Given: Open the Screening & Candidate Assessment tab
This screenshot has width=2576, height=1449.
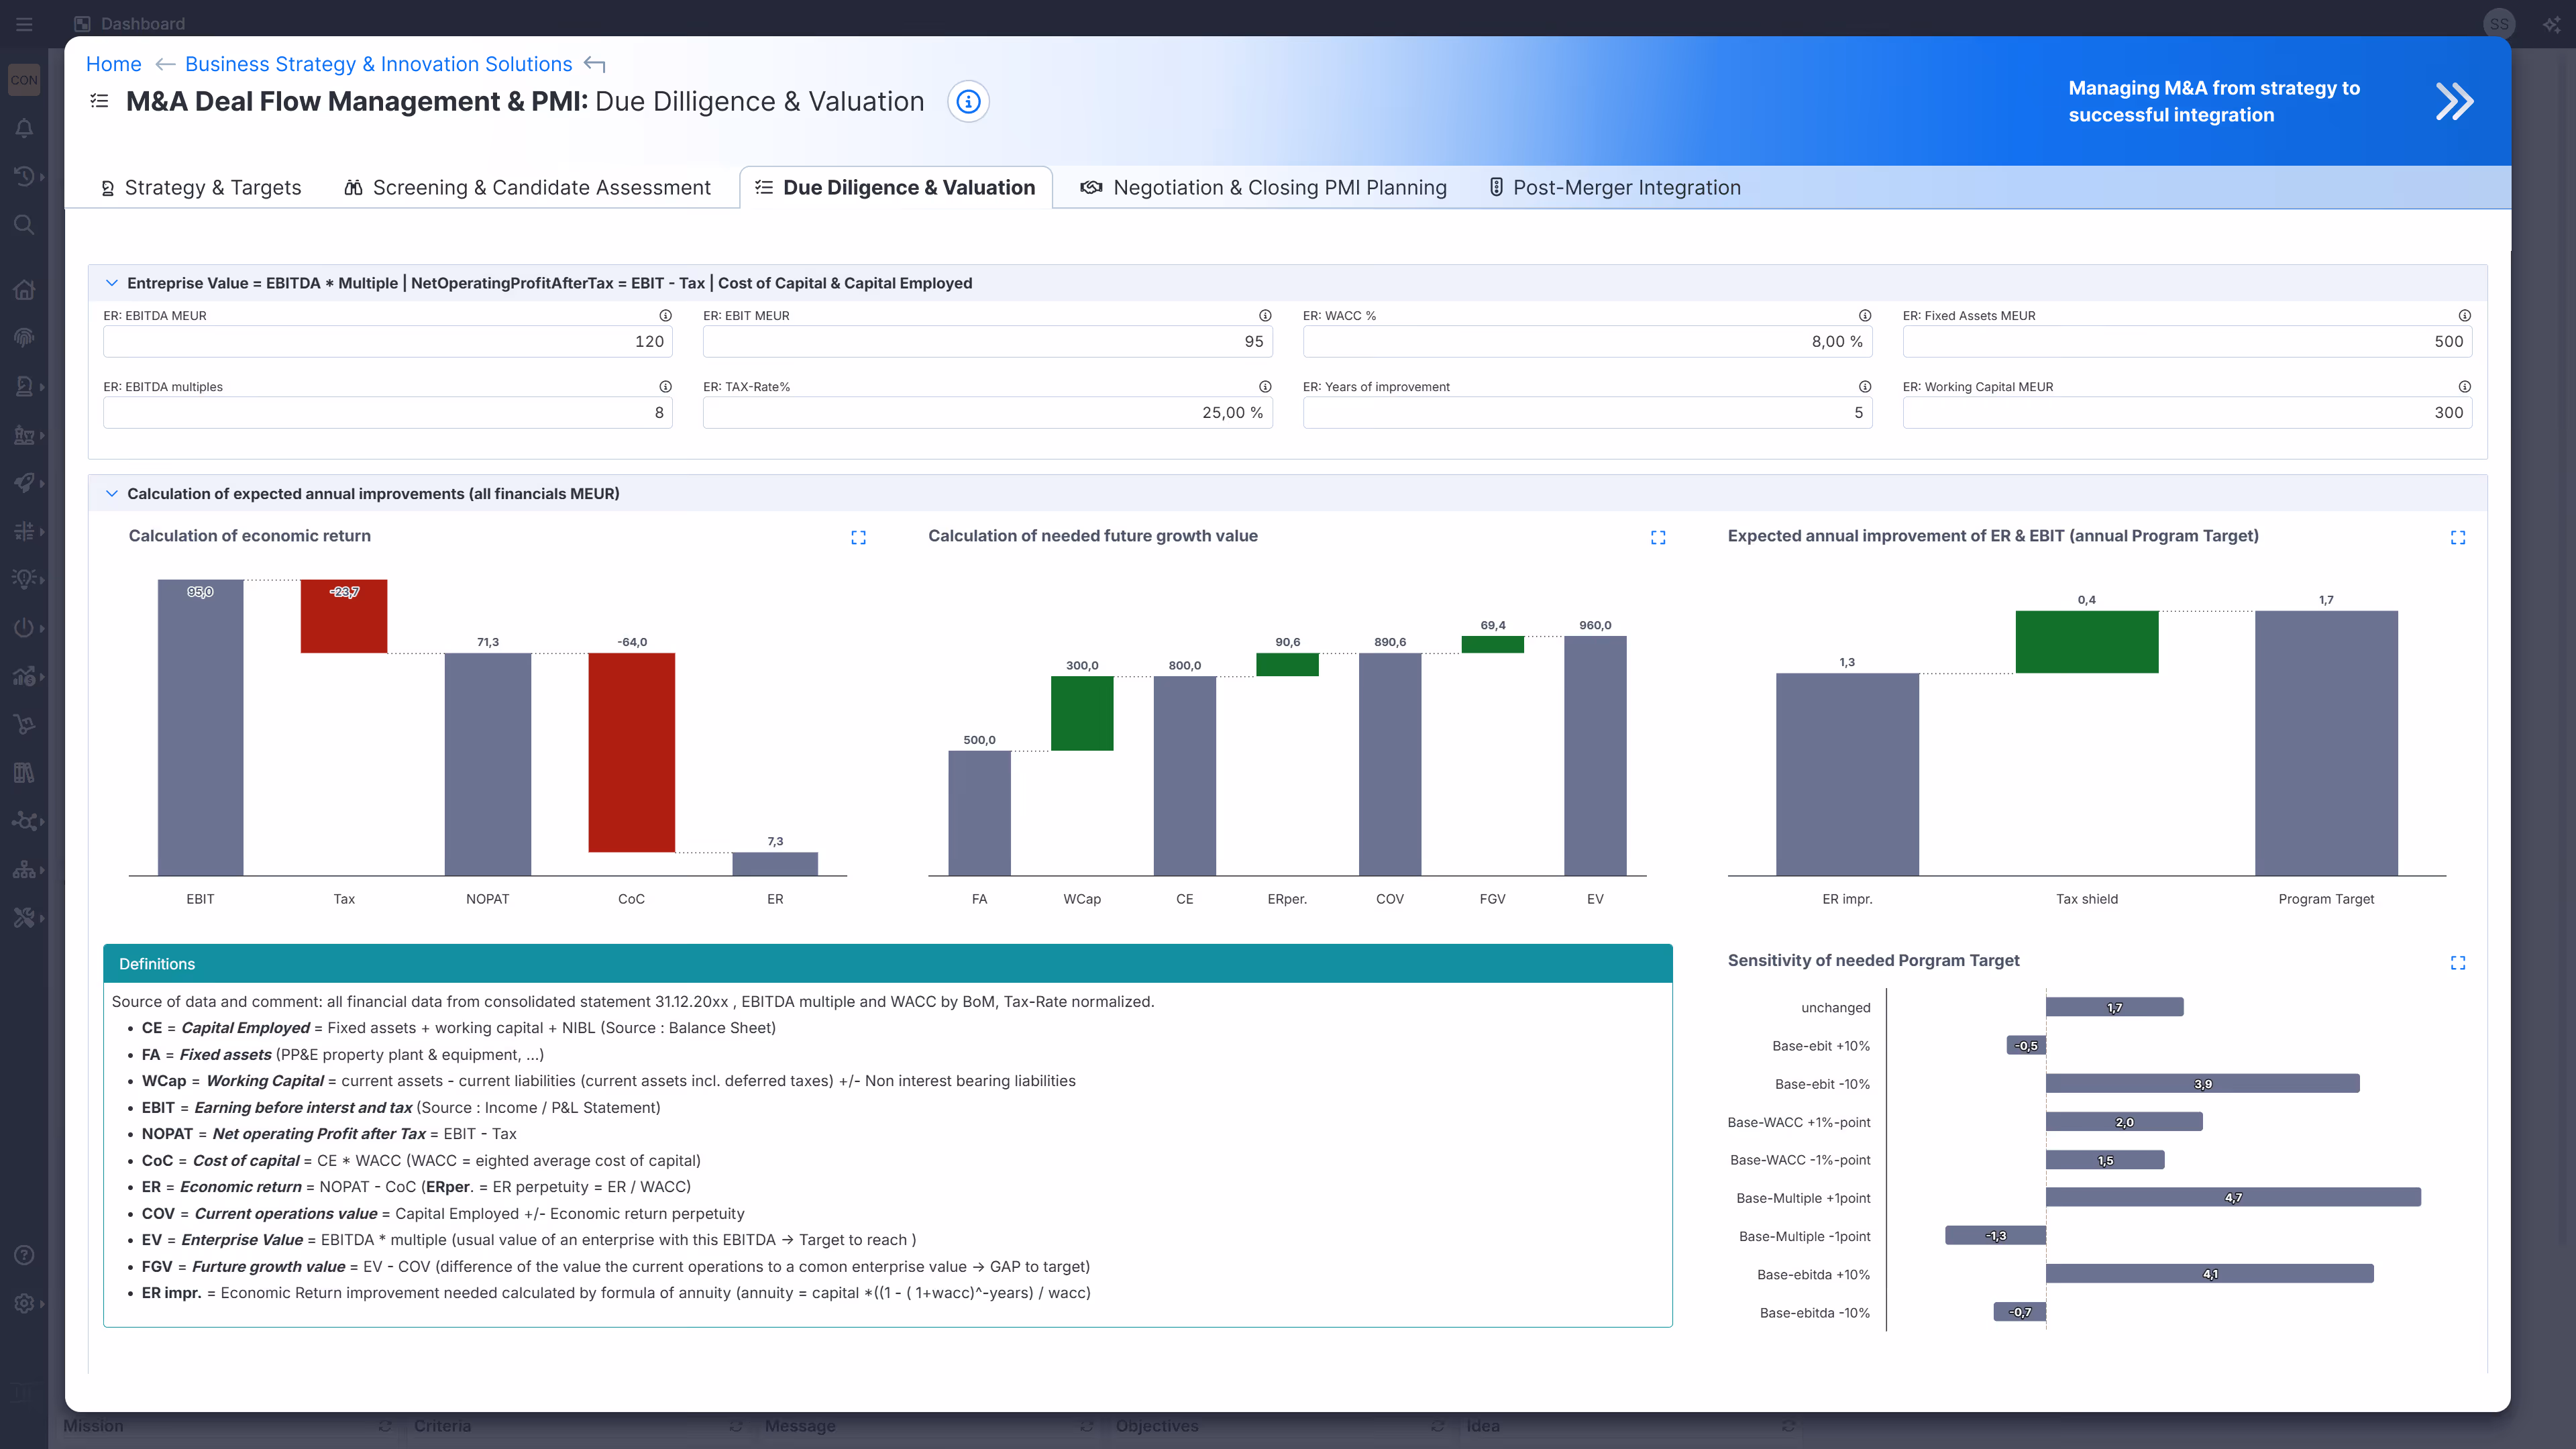Looking at the screenshot, I should point(541,187).
